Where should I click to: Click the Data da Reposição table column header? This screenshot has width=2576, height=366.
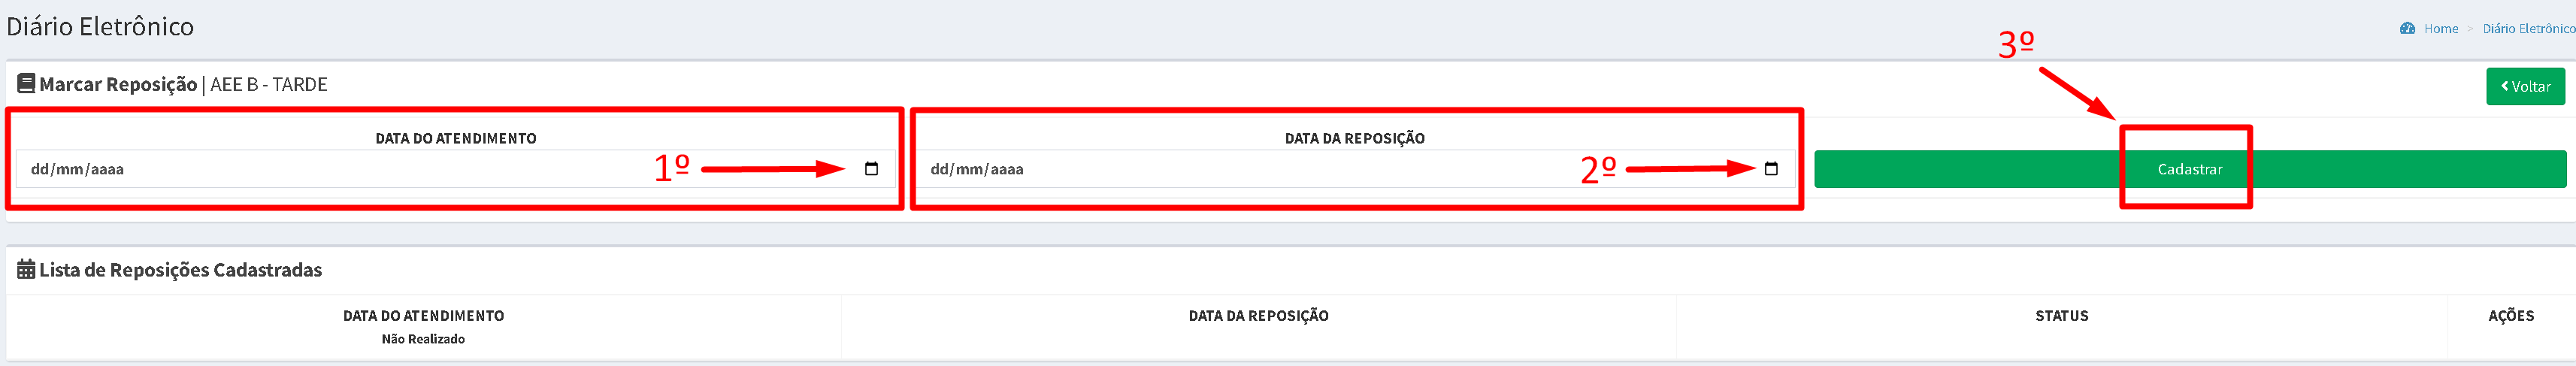(1258, 316)
